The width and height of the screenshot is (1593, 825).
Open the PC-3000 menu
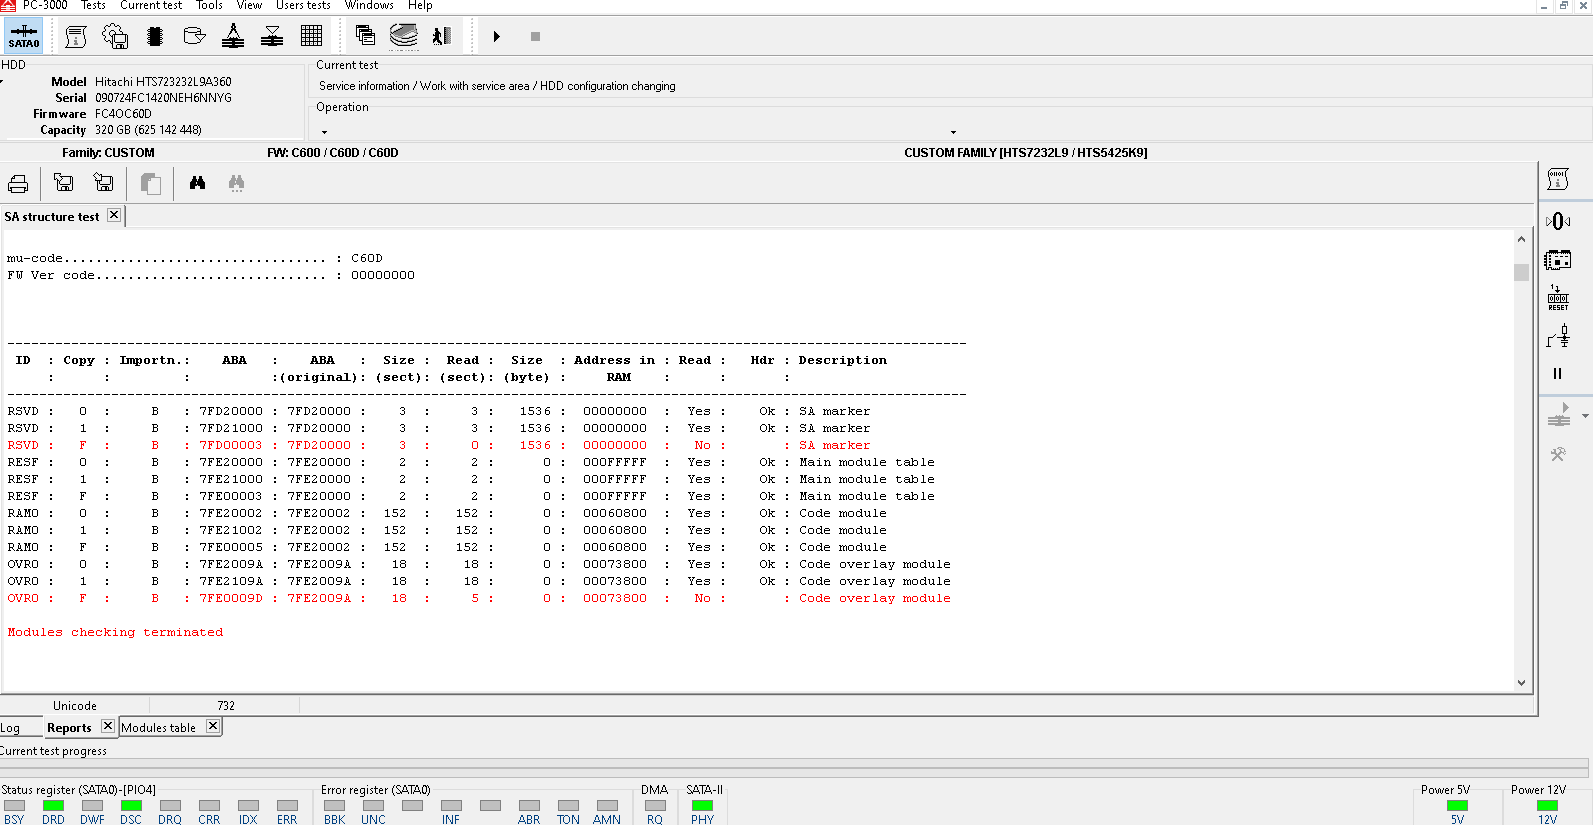click(x=45, y=6)
